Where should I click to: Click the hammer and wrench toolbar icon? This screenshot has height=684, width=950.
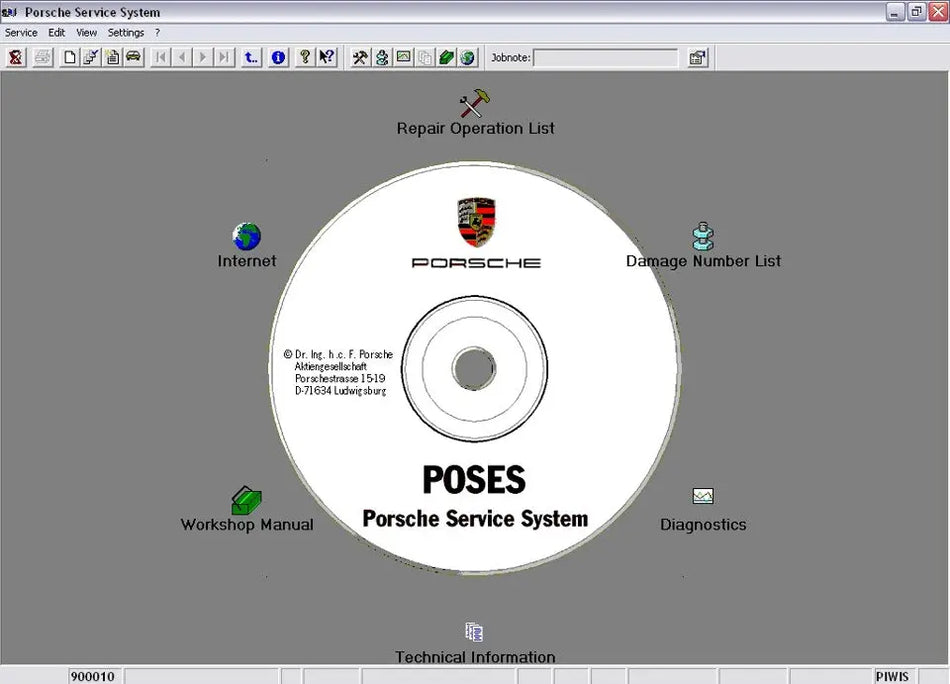click(x=358, y=57)
